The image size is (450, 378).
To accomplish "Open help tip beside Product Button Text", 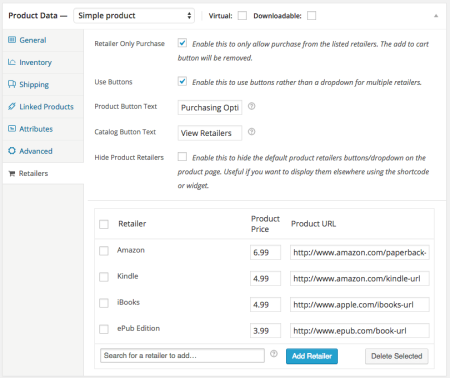I will pos(252,106).
